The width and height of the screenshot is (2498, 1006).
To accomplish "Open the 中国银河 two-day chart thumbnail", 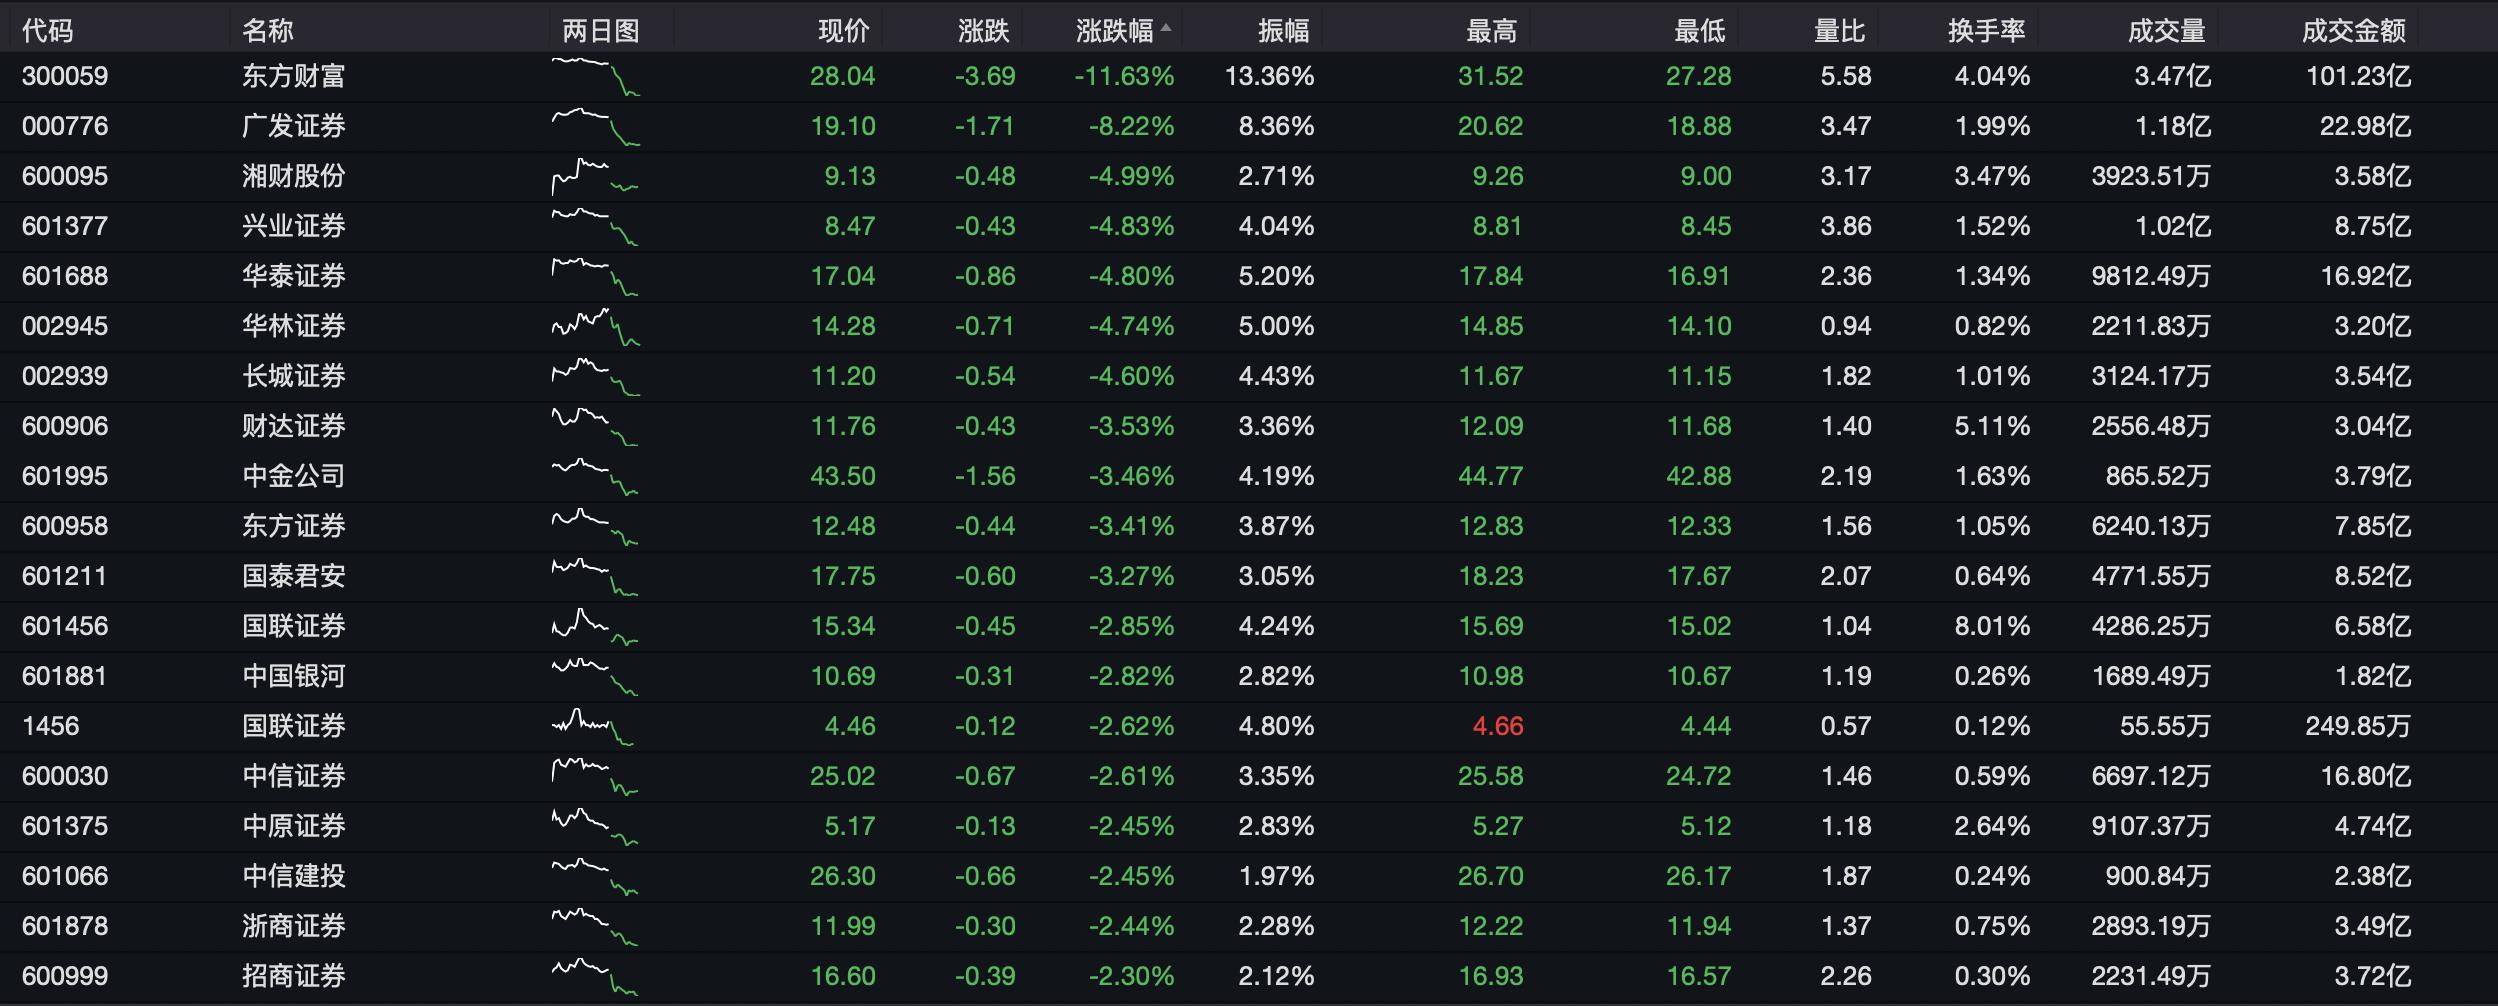I will [x=595, y=677].
